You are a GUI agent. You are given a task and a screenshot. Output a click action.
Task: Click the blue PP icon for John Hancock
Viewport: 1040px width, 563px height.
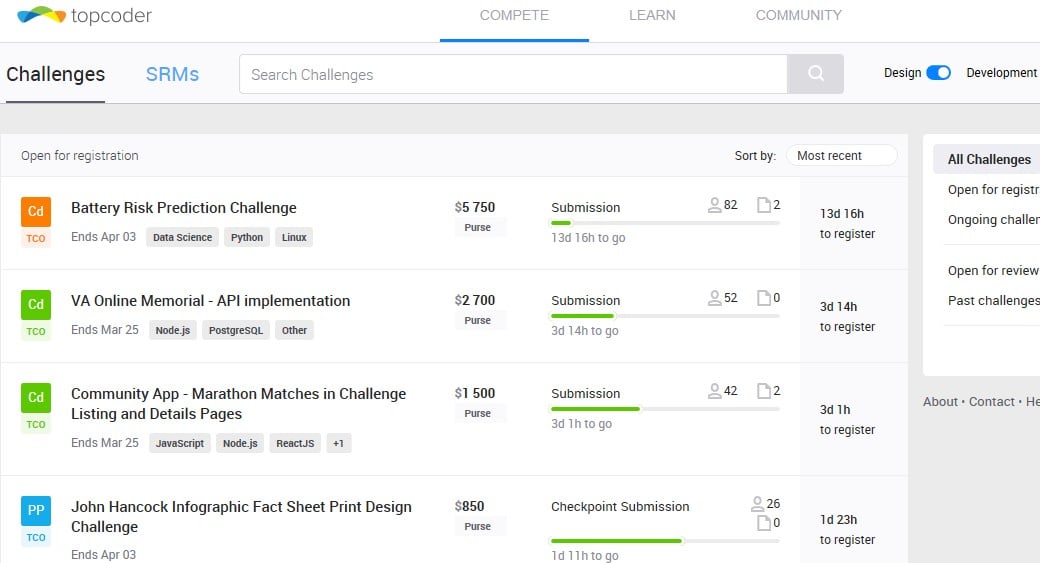coord(36,511)
